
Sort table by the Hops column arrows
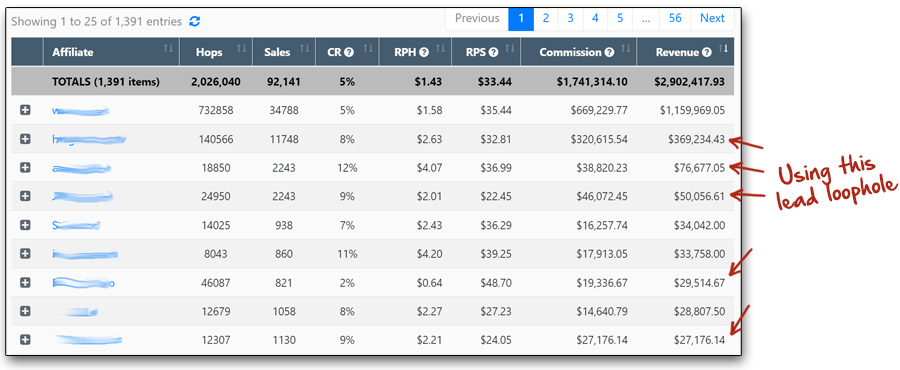click(242, 49)
